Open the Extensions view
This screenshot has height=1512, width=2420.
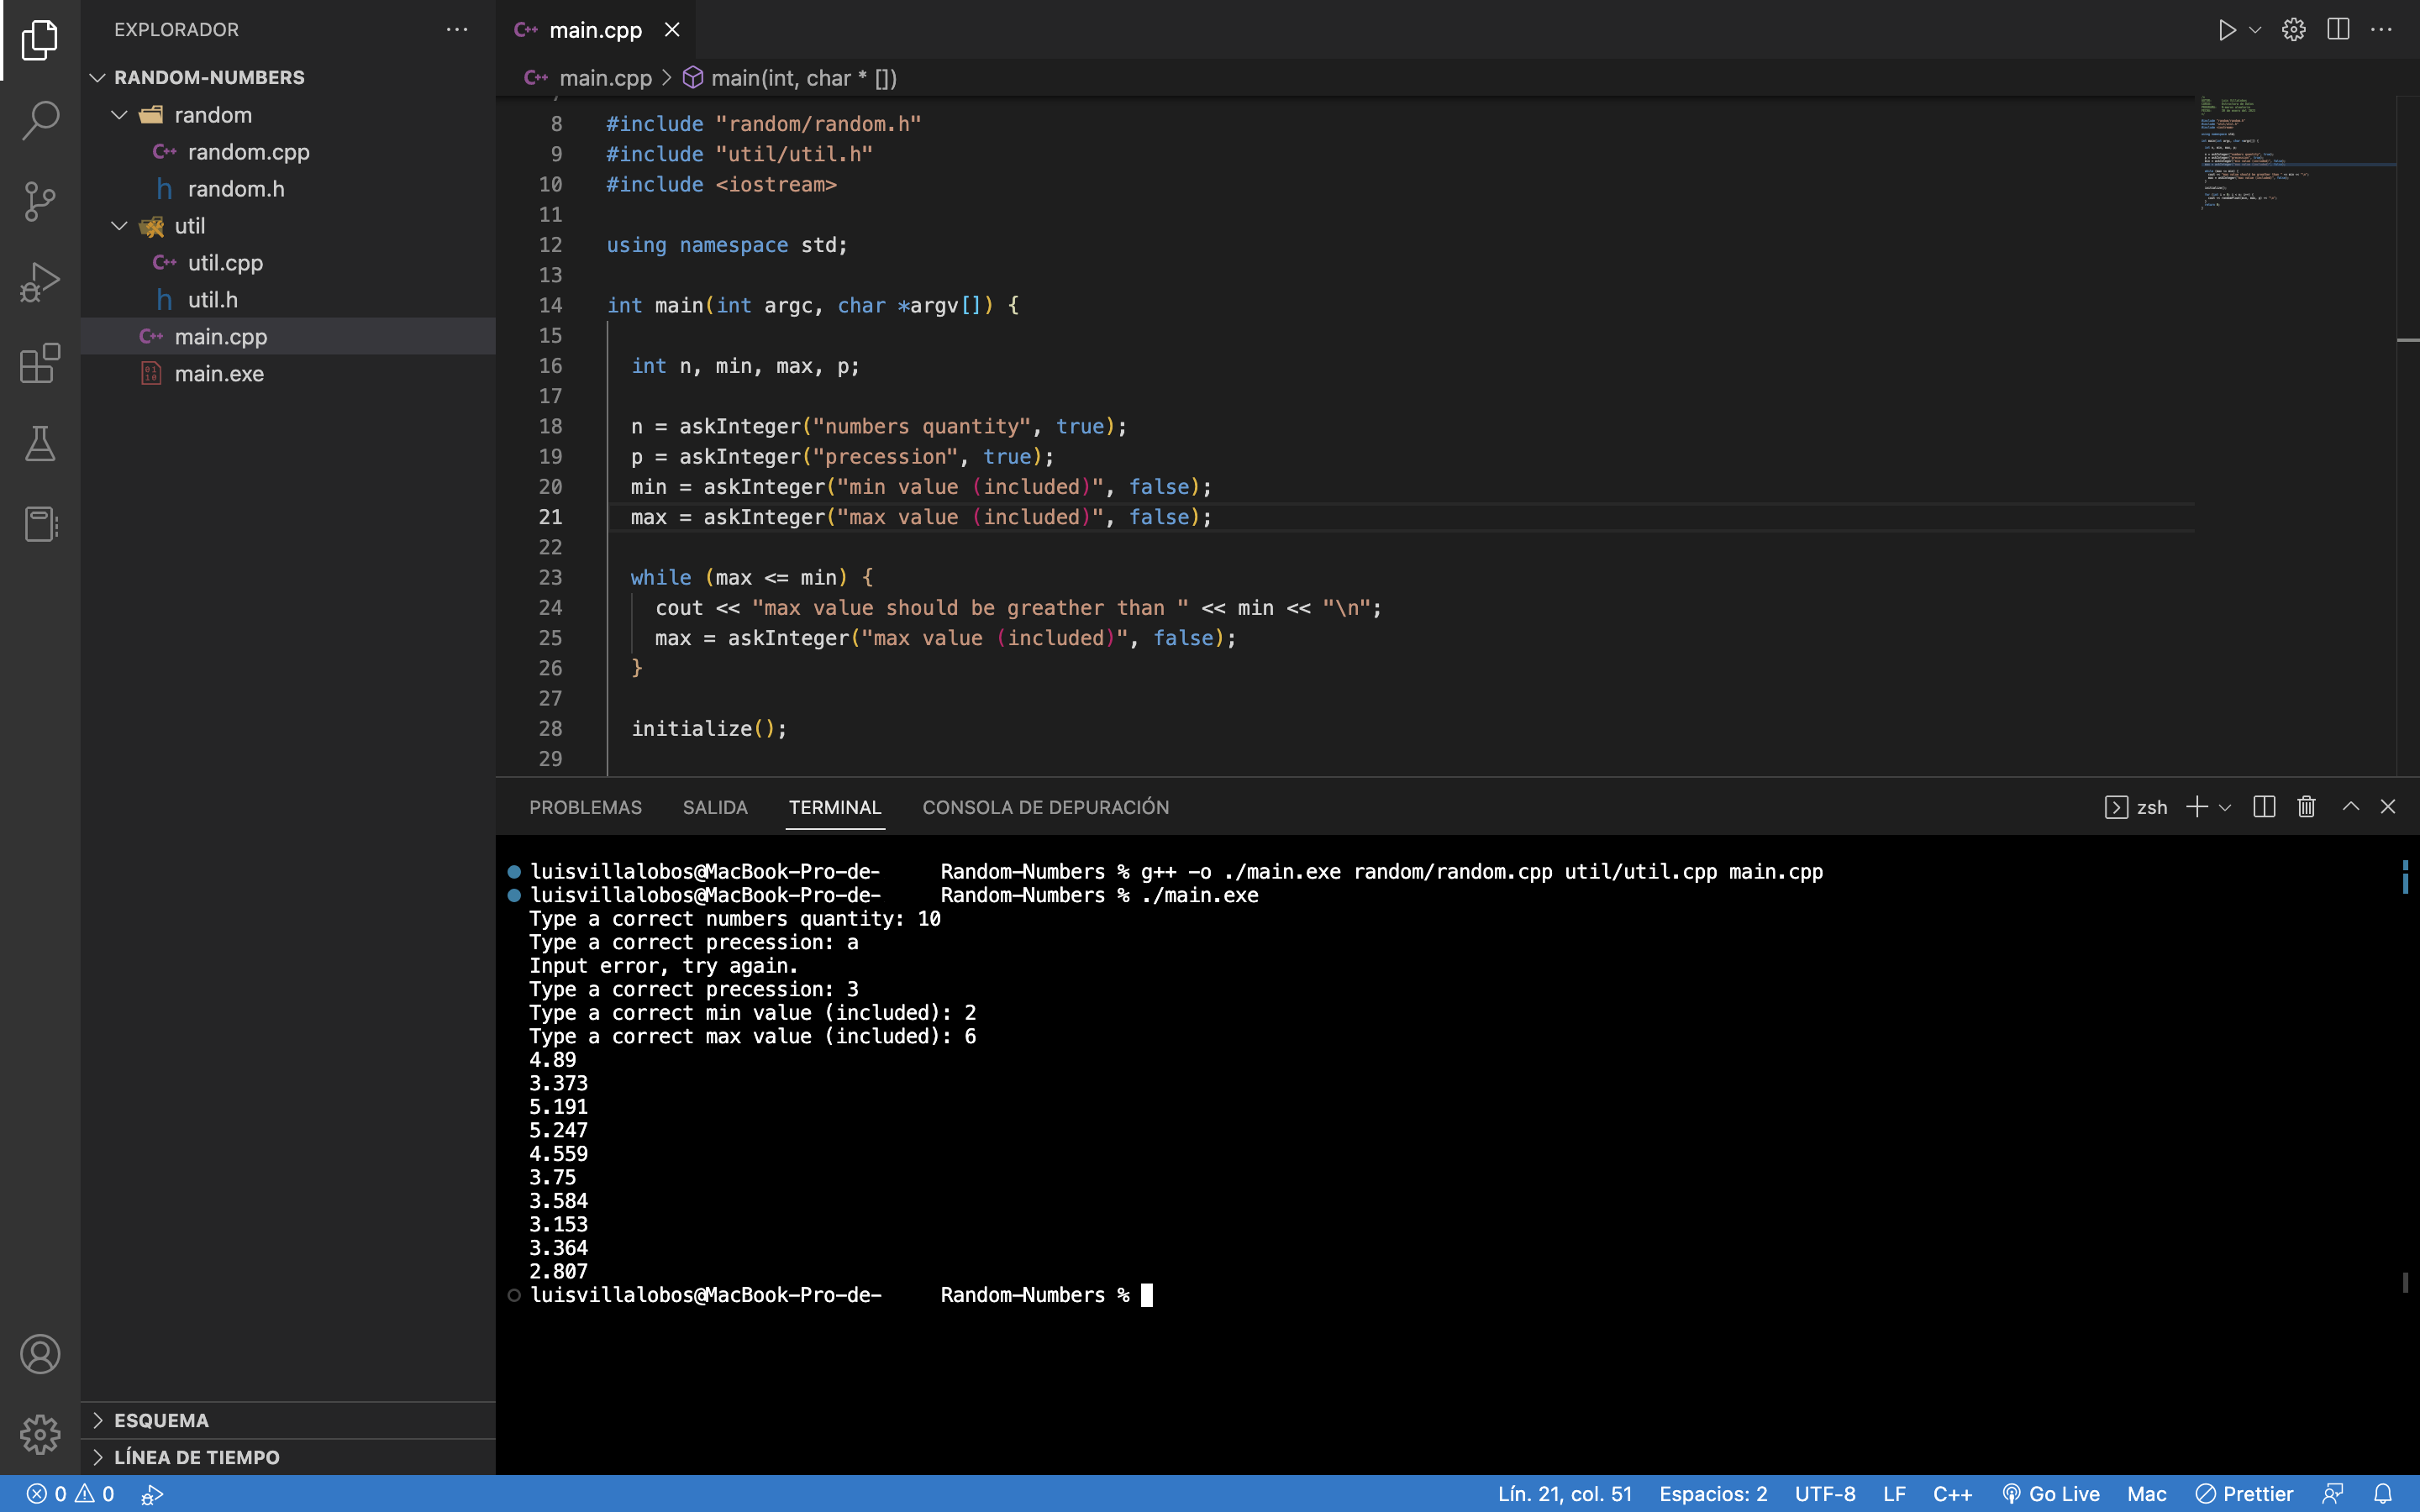coord(40,363)
